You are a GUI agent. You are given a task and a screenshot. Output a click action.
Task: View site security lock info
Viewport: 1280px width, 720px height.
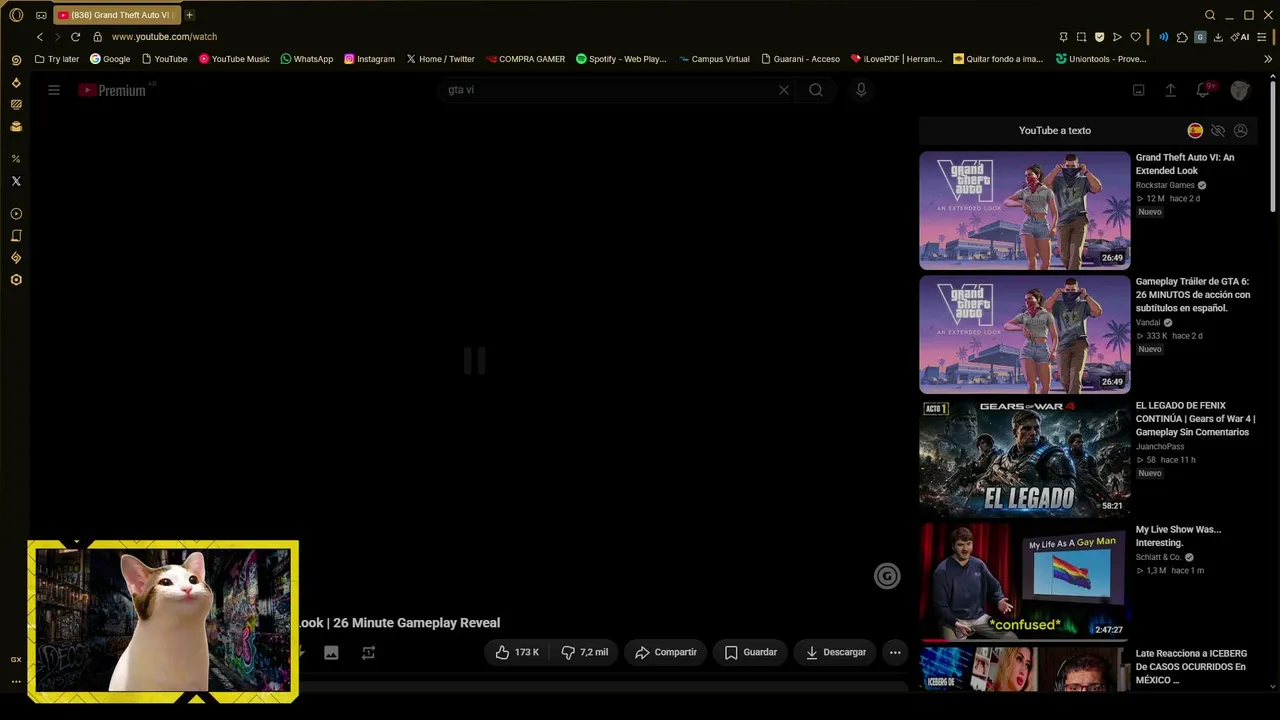click(x=97, y=37)
